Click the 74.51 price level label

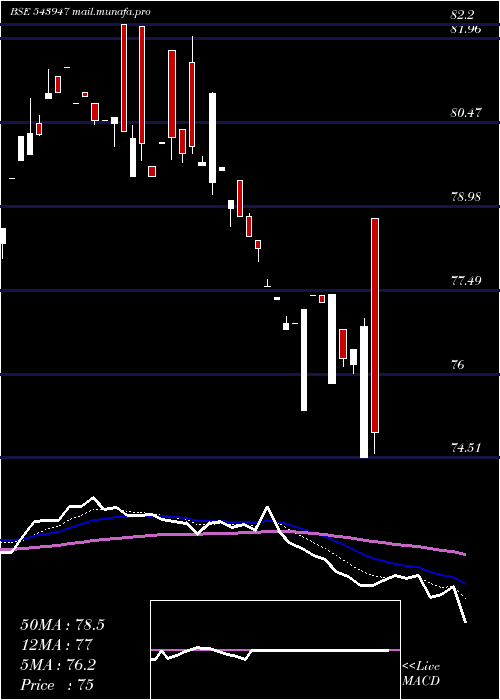coord(466,447)
